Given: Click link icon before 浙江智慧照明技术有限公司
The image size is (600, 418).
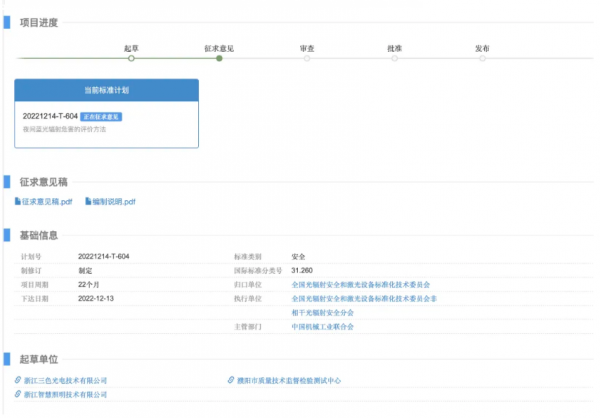Looking at the screenshot, I should tap(18, 395).
